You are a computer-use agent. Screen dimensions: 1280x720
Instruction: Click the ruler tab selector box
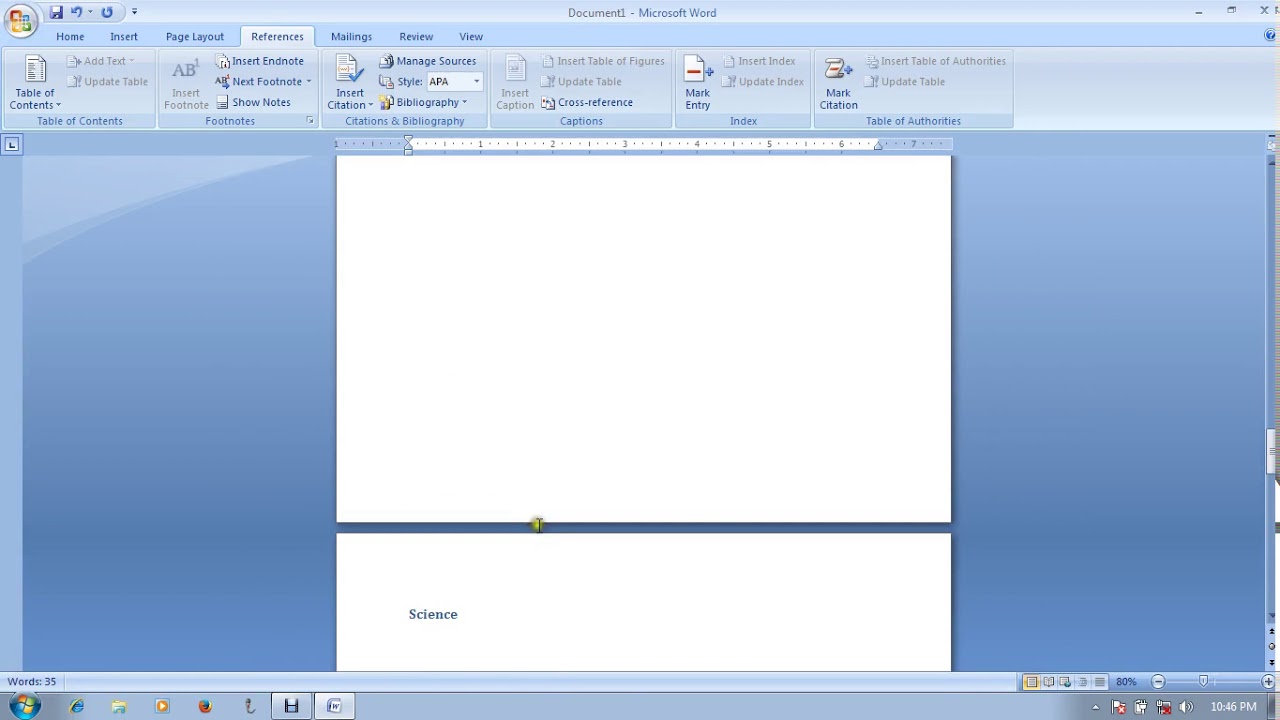pyautogui.click(x=12, y=145)
